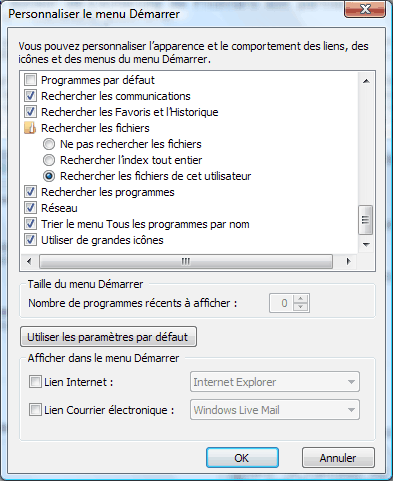Click the recent programs number field
394x481 pixels.
click(x=281, y=303)
